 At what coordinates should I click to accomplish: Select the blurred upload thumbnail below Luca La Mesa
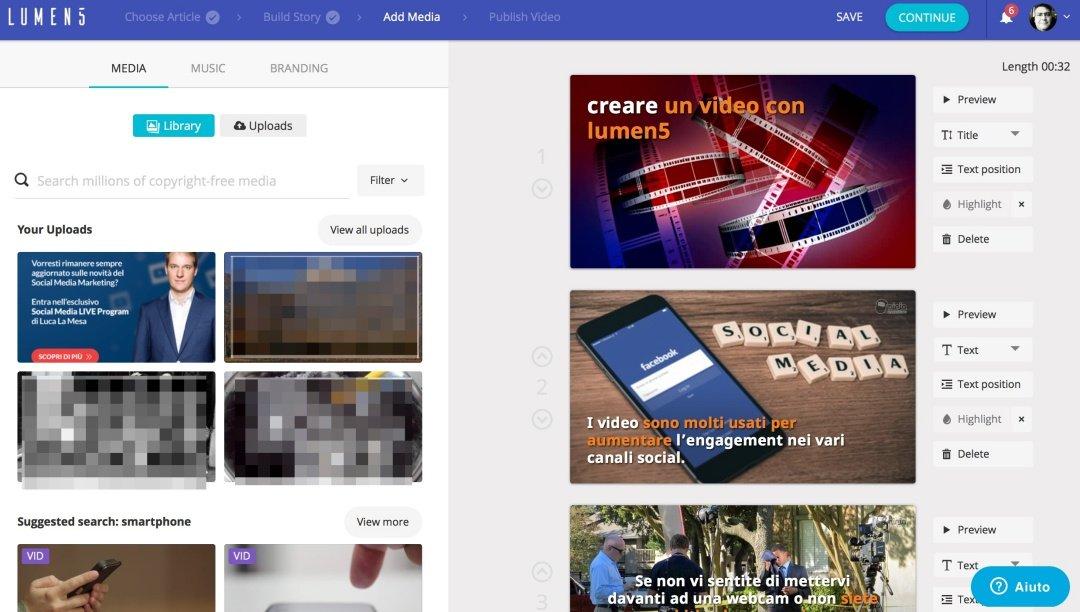point(116,428)
